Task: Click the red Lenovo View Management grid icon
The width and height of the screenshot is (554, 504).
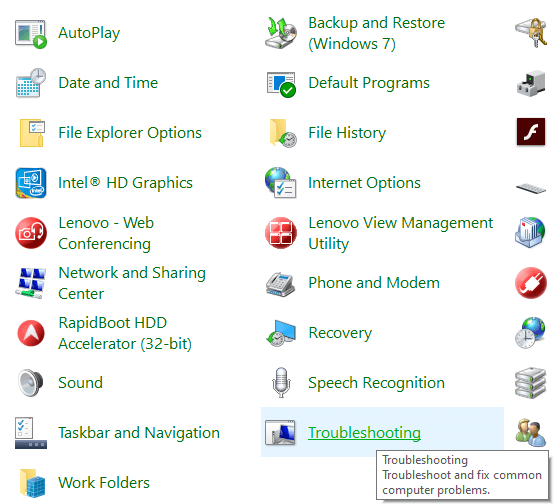Action: click(x=281, y=233)
